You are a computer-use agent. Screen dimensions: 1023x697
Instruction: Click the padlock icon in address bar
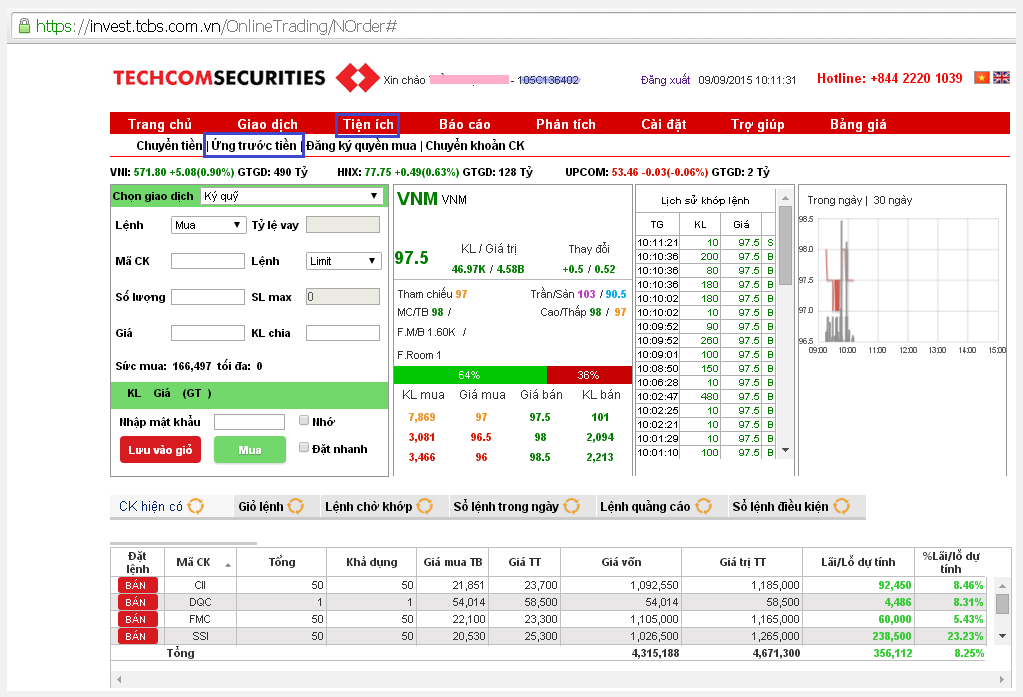pos(24,26)
